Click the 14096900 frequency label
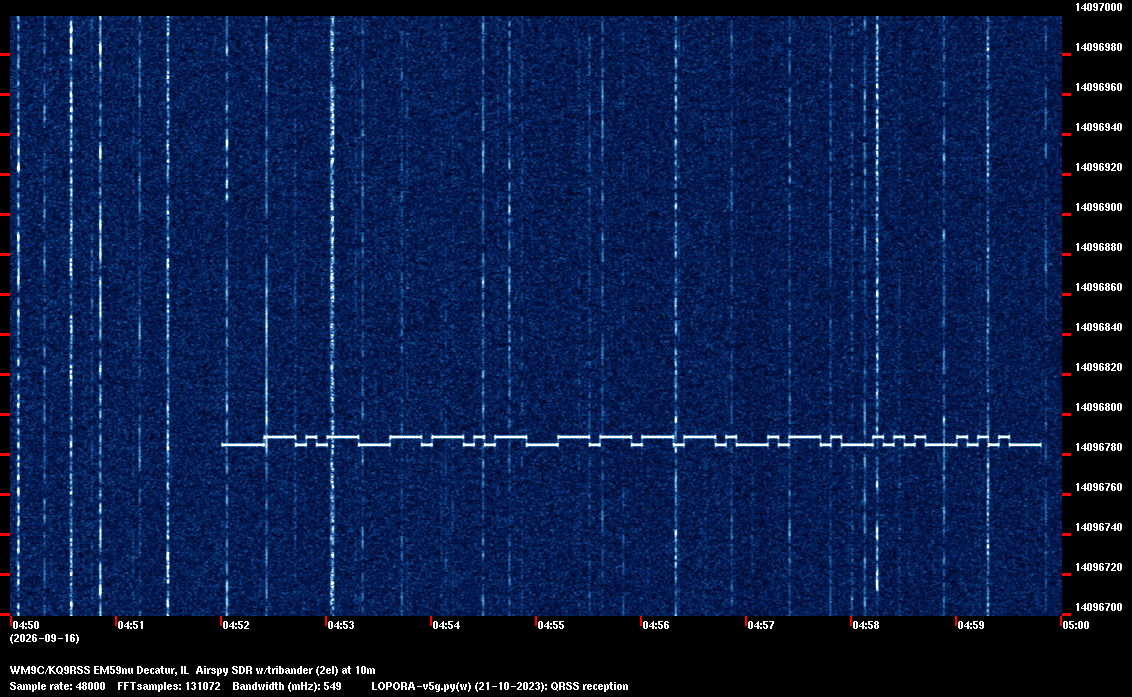Screen dimensions: 1132x697 point(1099,208)
